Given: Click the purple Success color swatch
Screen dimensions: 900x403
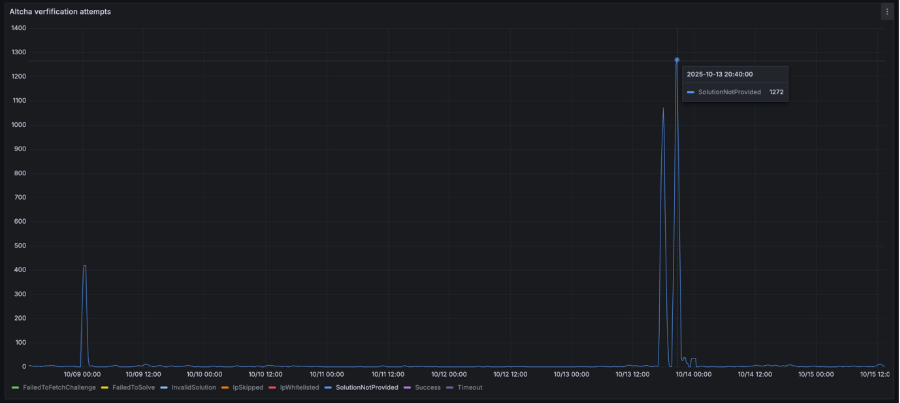Looking at the screenshot, I should (x=408, y=387).
